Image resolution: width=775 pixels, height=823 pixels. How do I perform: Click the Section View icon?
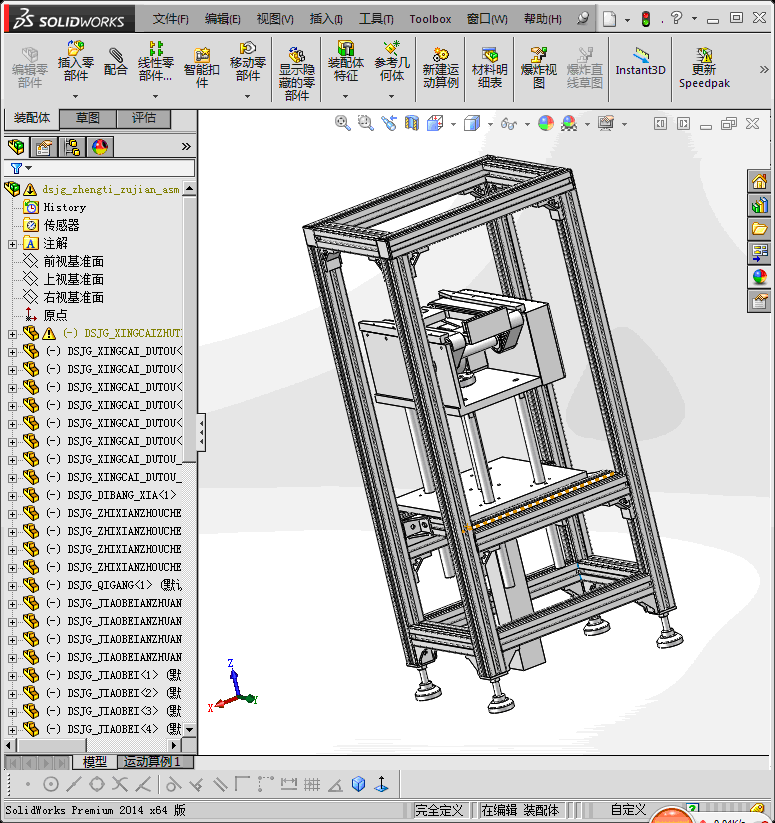pos(412,123)
